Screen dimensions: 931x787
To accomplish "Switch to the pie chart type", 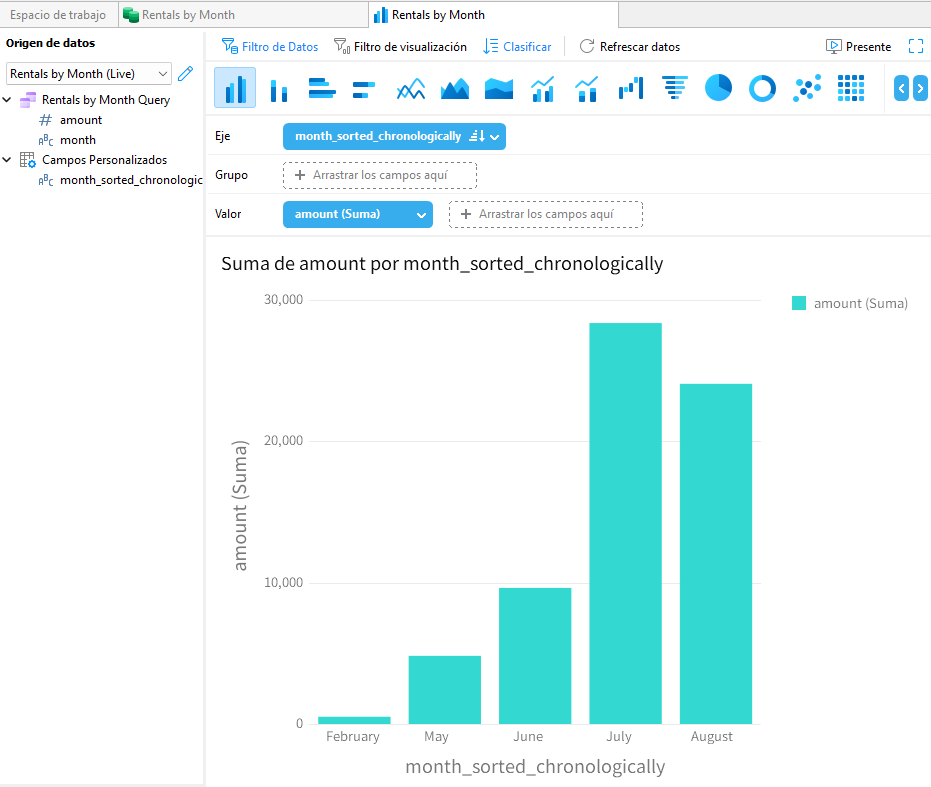I will [x=718, y=88].
